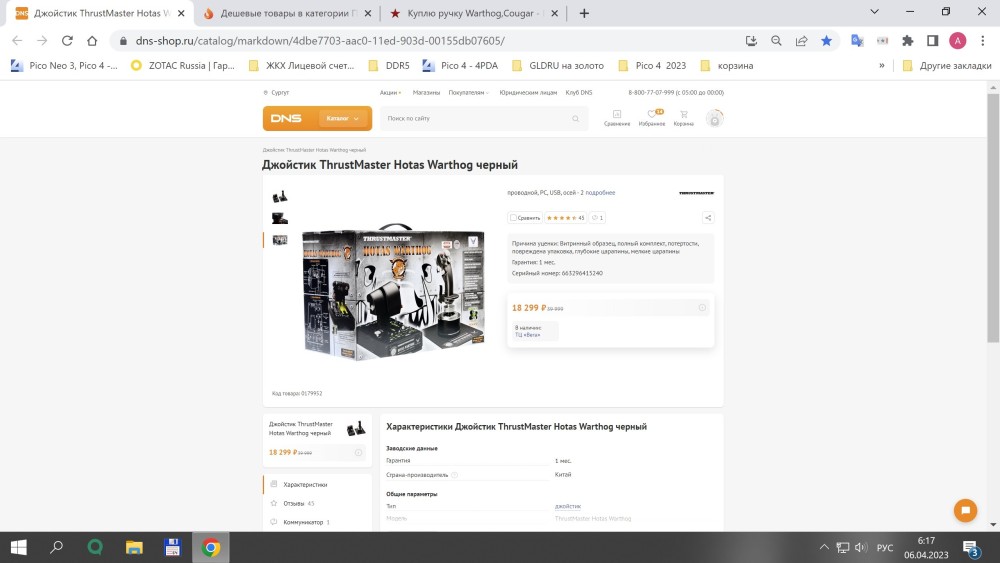Toggle Chrome side panel icon

pyautogui.click(x=932, y=41)
